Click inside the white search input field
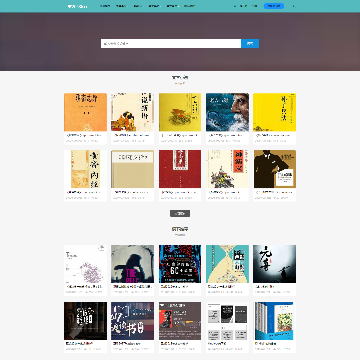This screenshot has width=360, height=360. [x=171, y=44]
